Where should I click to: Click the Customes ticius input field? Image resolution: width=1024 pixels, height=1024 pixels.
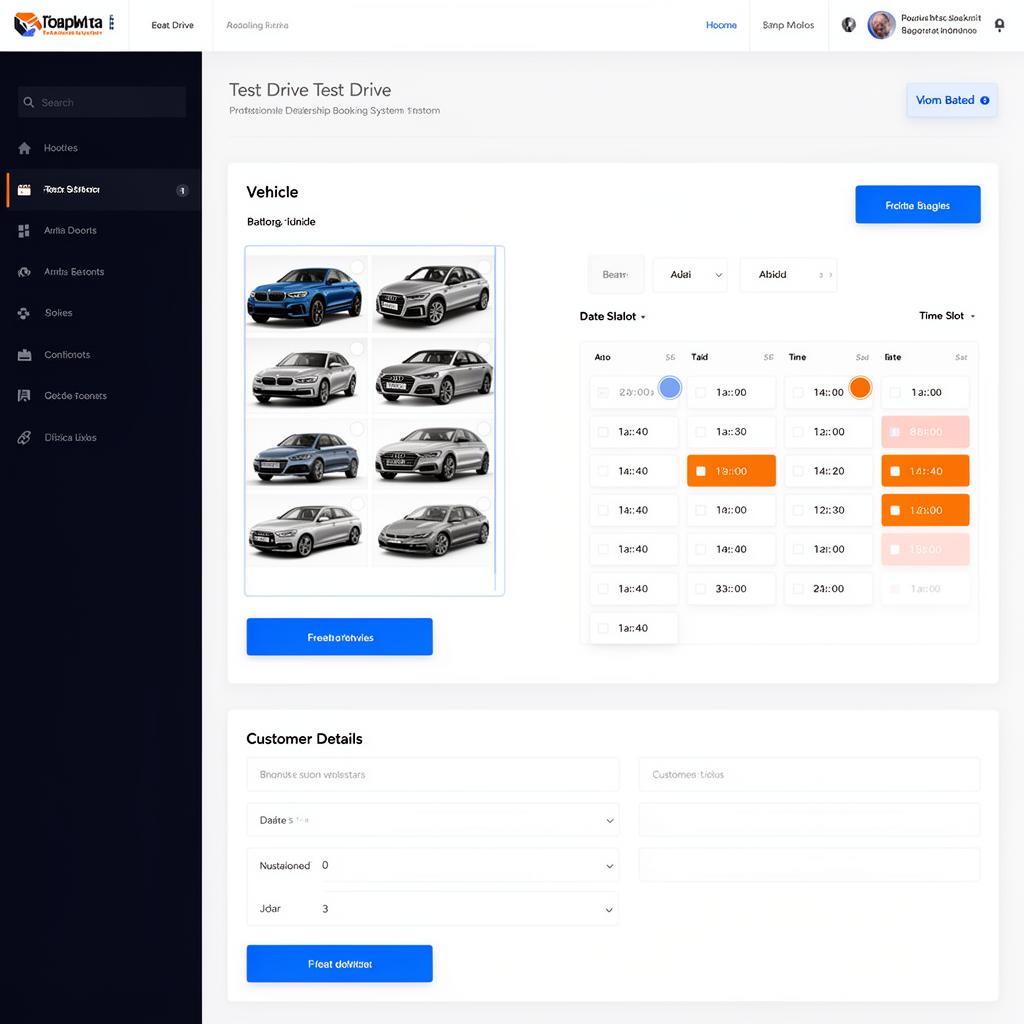(x=809, y=775)
